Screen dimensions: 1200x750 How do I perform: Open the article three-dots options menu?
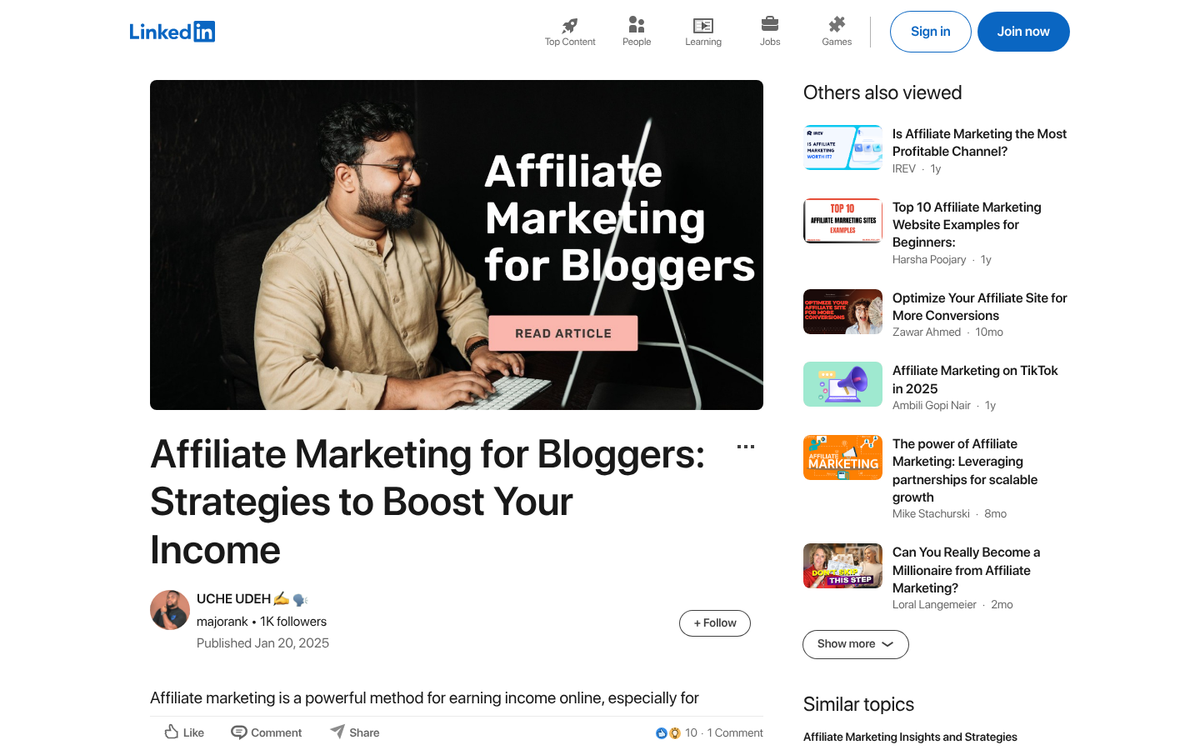tap(745, 447)
